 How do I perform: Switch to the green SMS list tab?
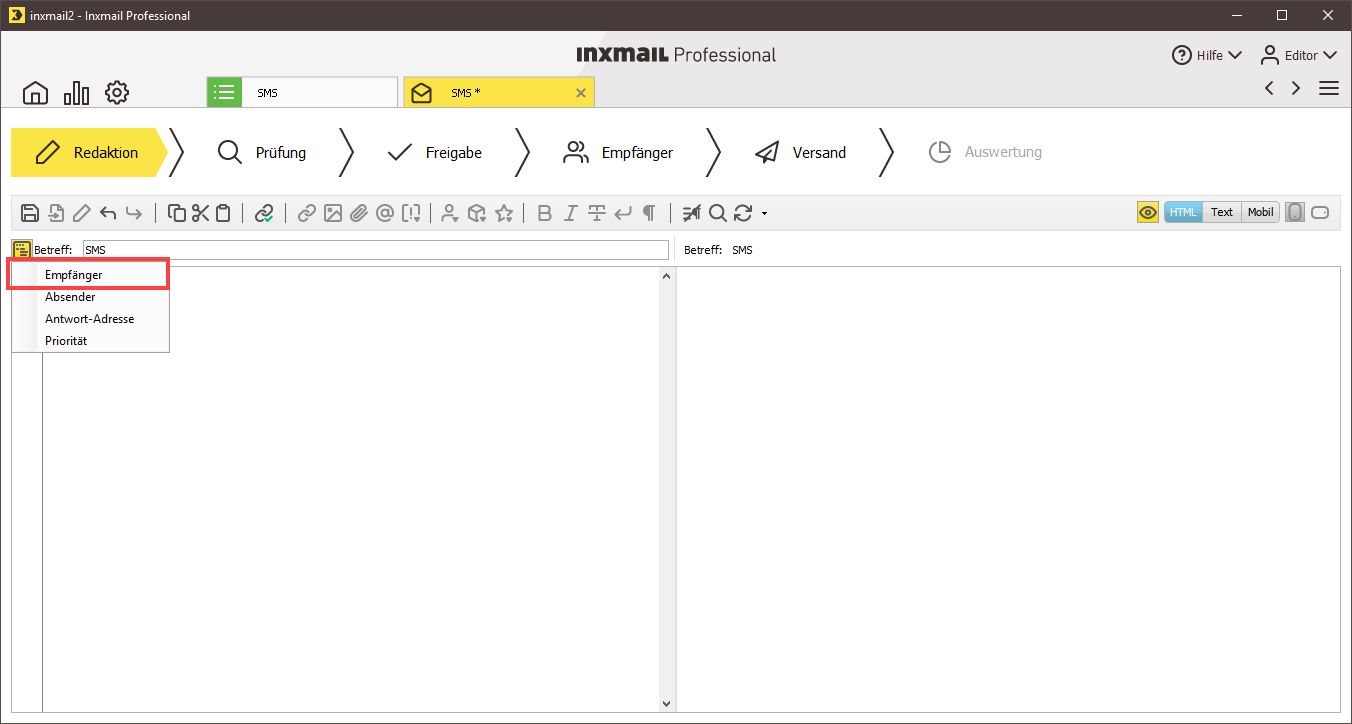point(302,92)
